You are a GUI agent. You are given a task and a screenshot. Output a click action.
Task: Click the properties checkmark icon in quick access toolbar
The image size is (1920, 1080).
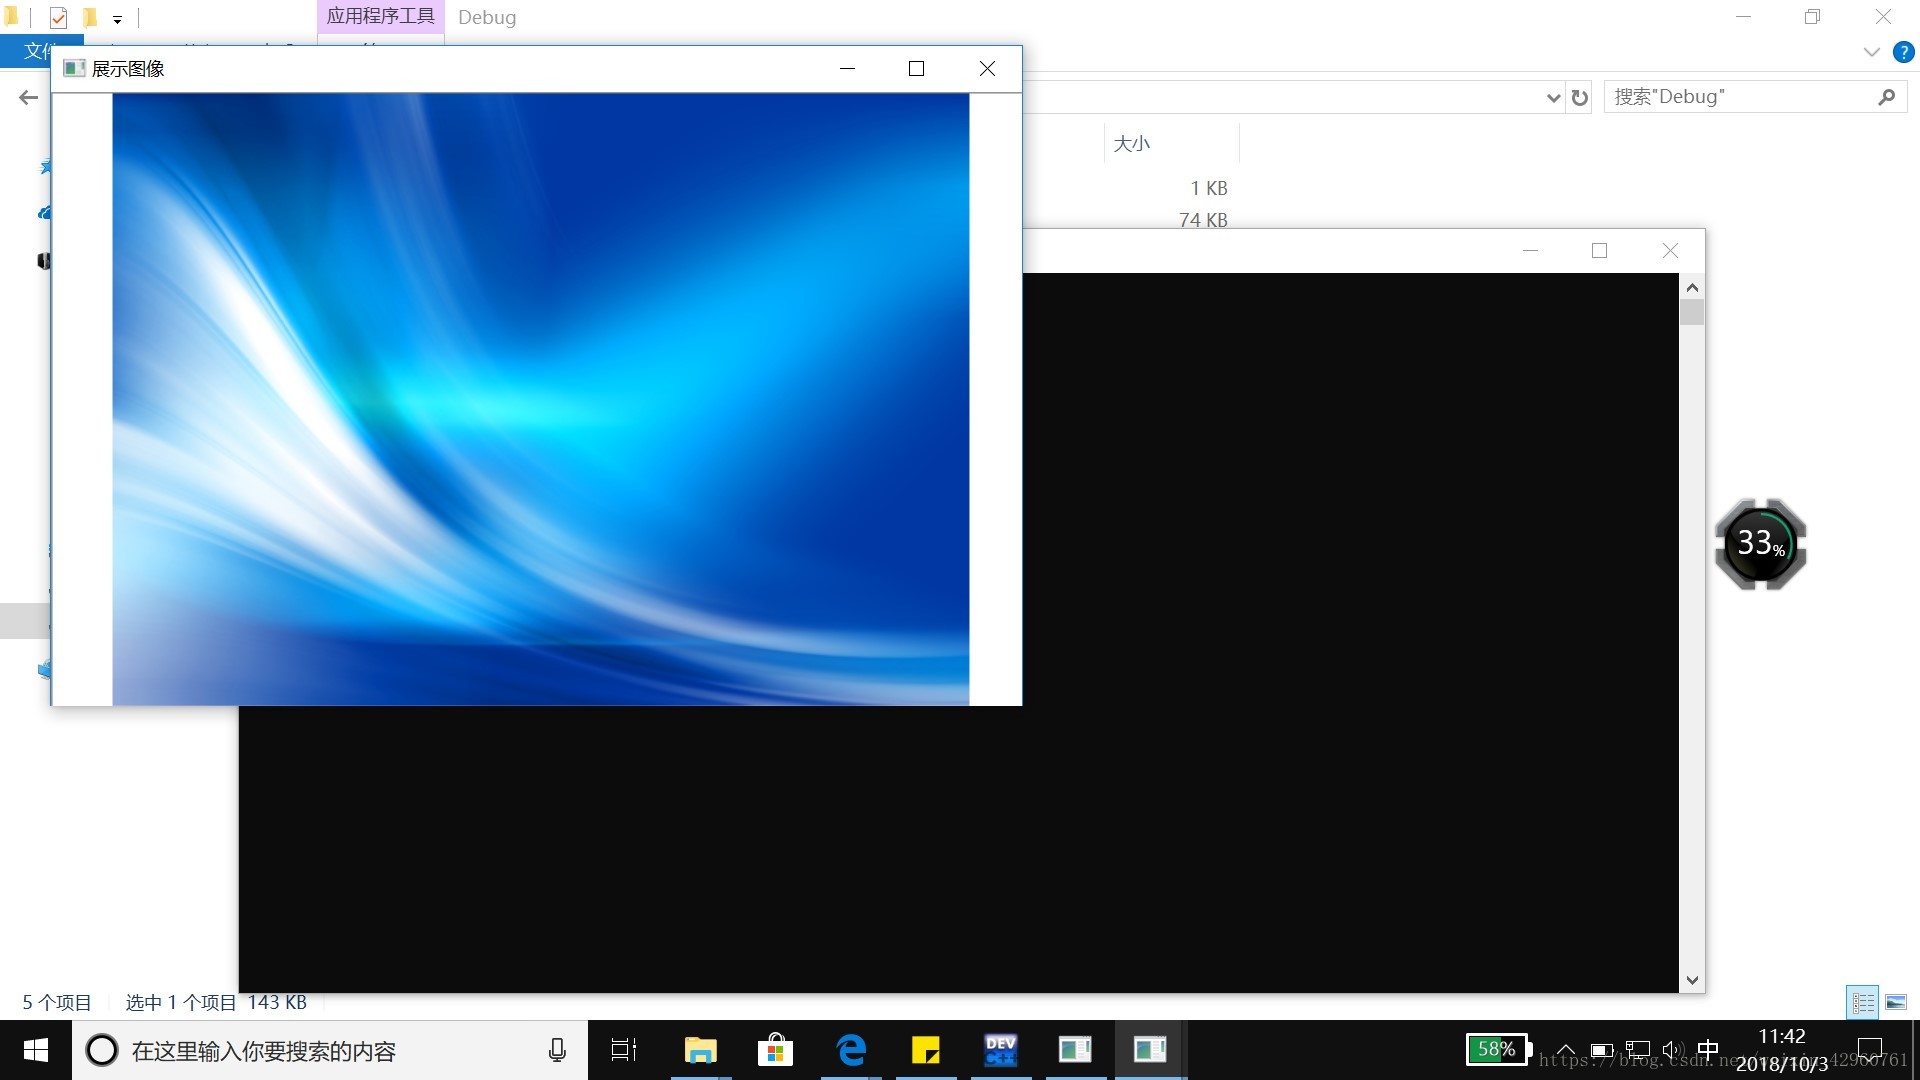(58, 17)
